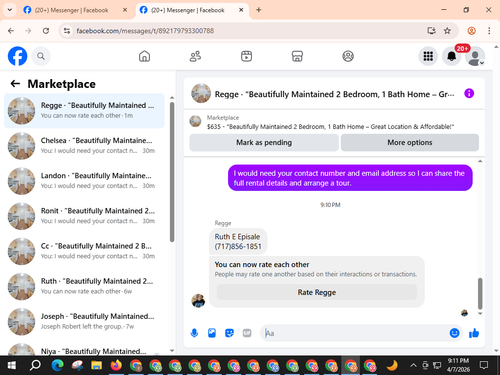Open the Notifications bell icon
This screenshot has height=375, width=500.
[x=452, y=56]
